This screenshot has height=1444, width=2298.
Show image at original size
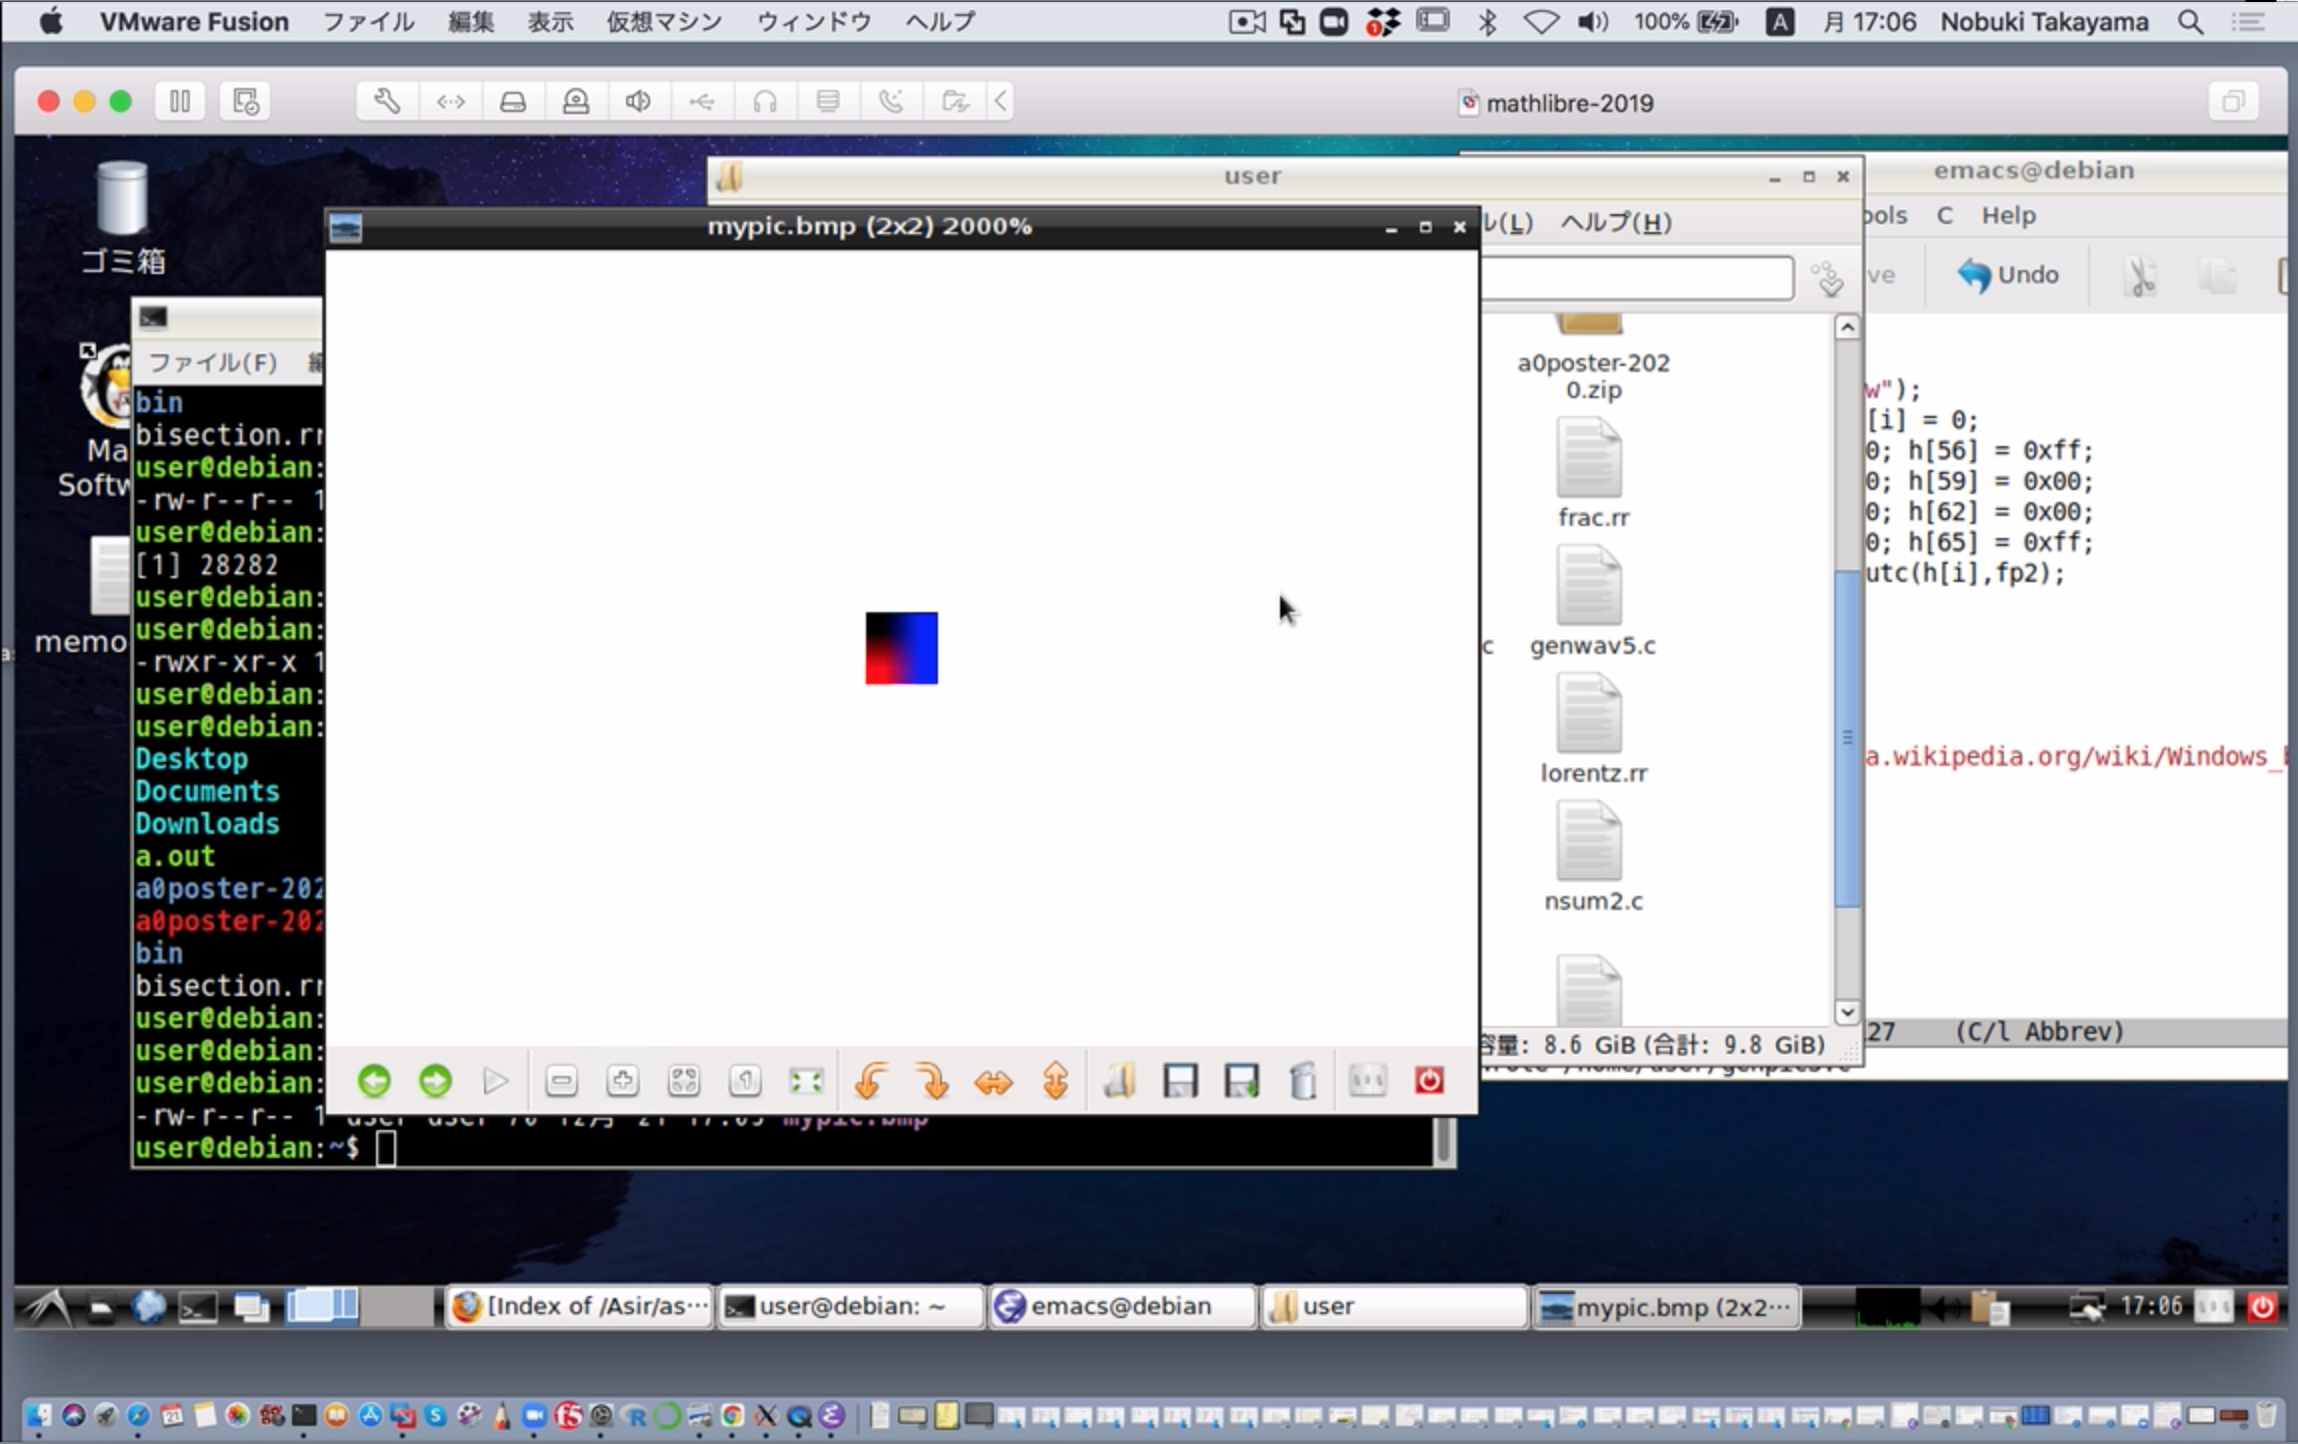745,1081
